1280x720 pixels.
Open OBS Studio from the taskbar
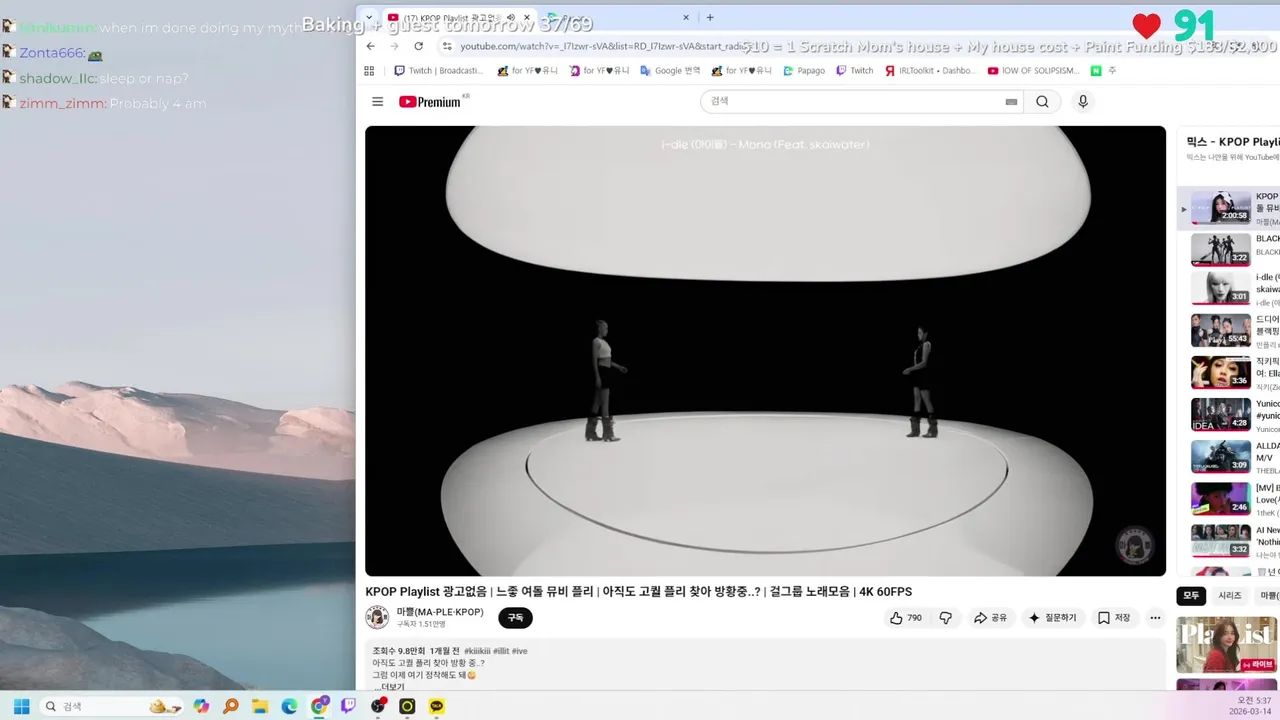378,706
